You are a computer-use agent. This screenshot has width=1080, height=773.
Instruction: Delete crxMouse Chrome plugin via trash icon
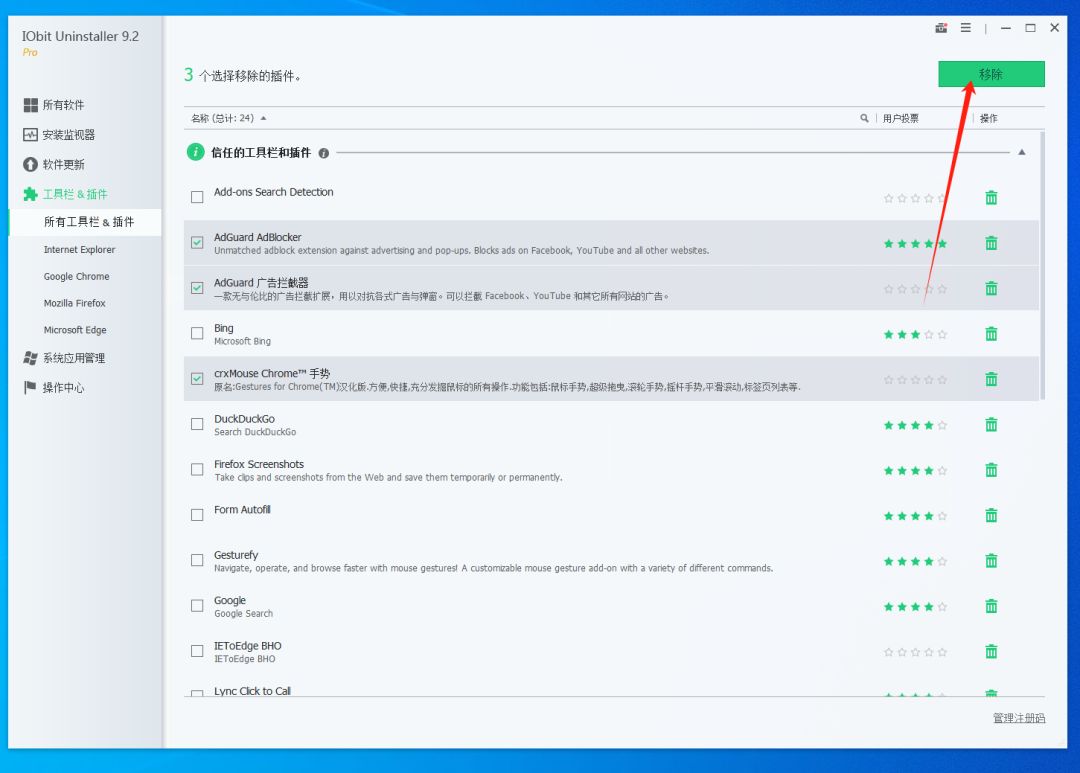pyautogui.click(x=991, y=380)
